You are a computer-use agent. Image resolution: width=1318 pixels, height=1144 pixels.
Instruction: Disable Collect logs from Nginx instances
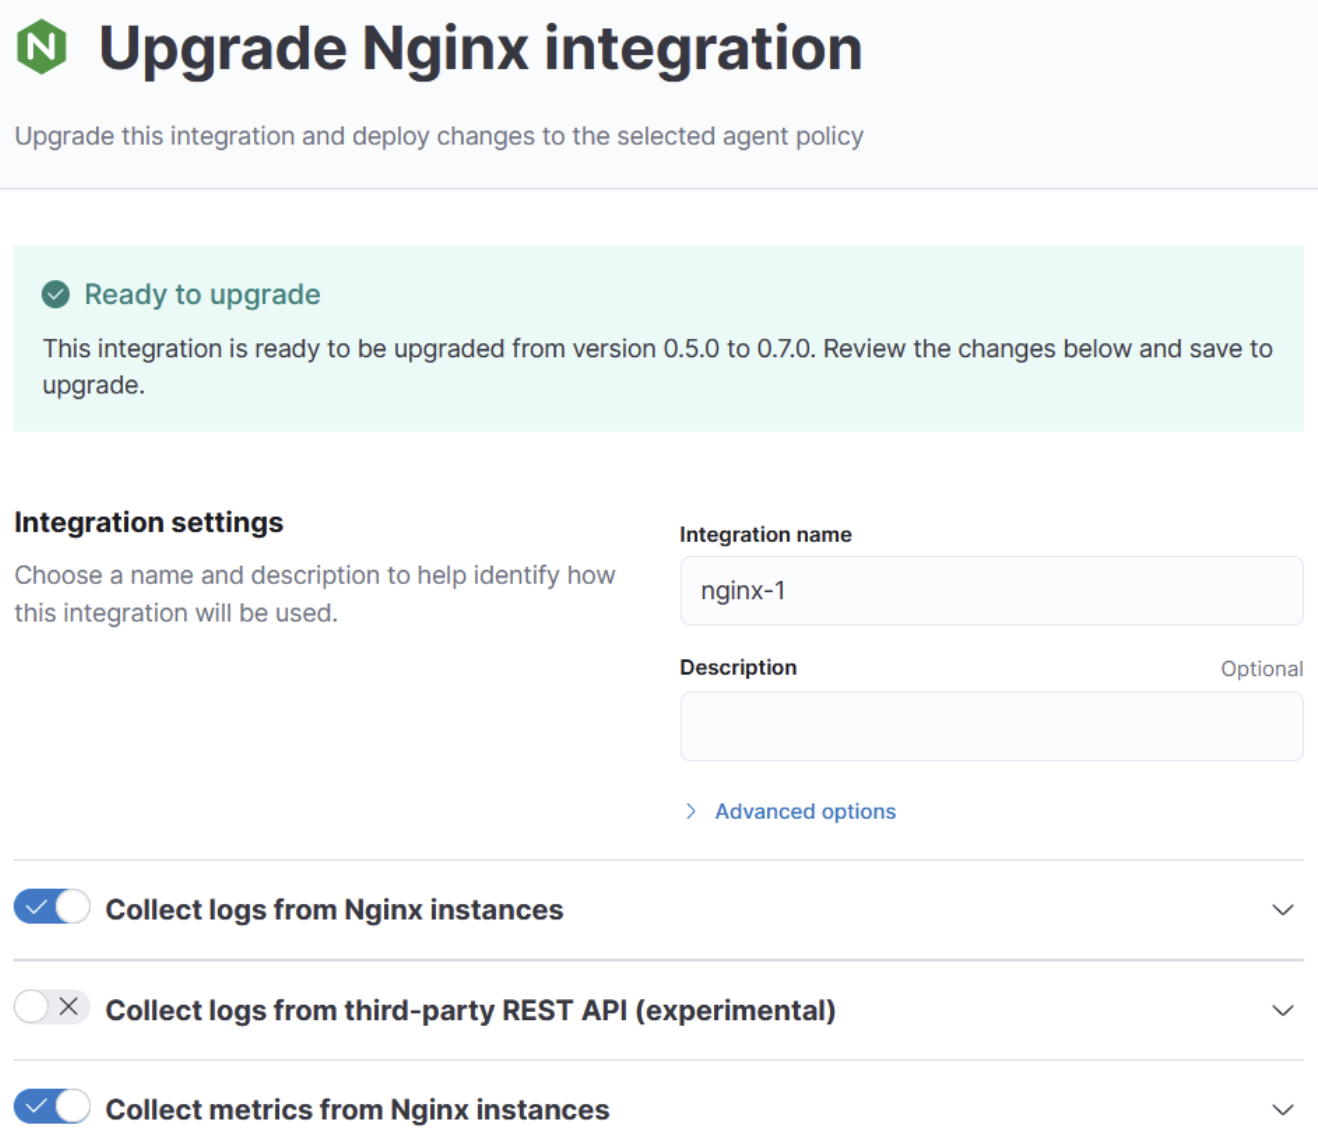click(52, 907)
